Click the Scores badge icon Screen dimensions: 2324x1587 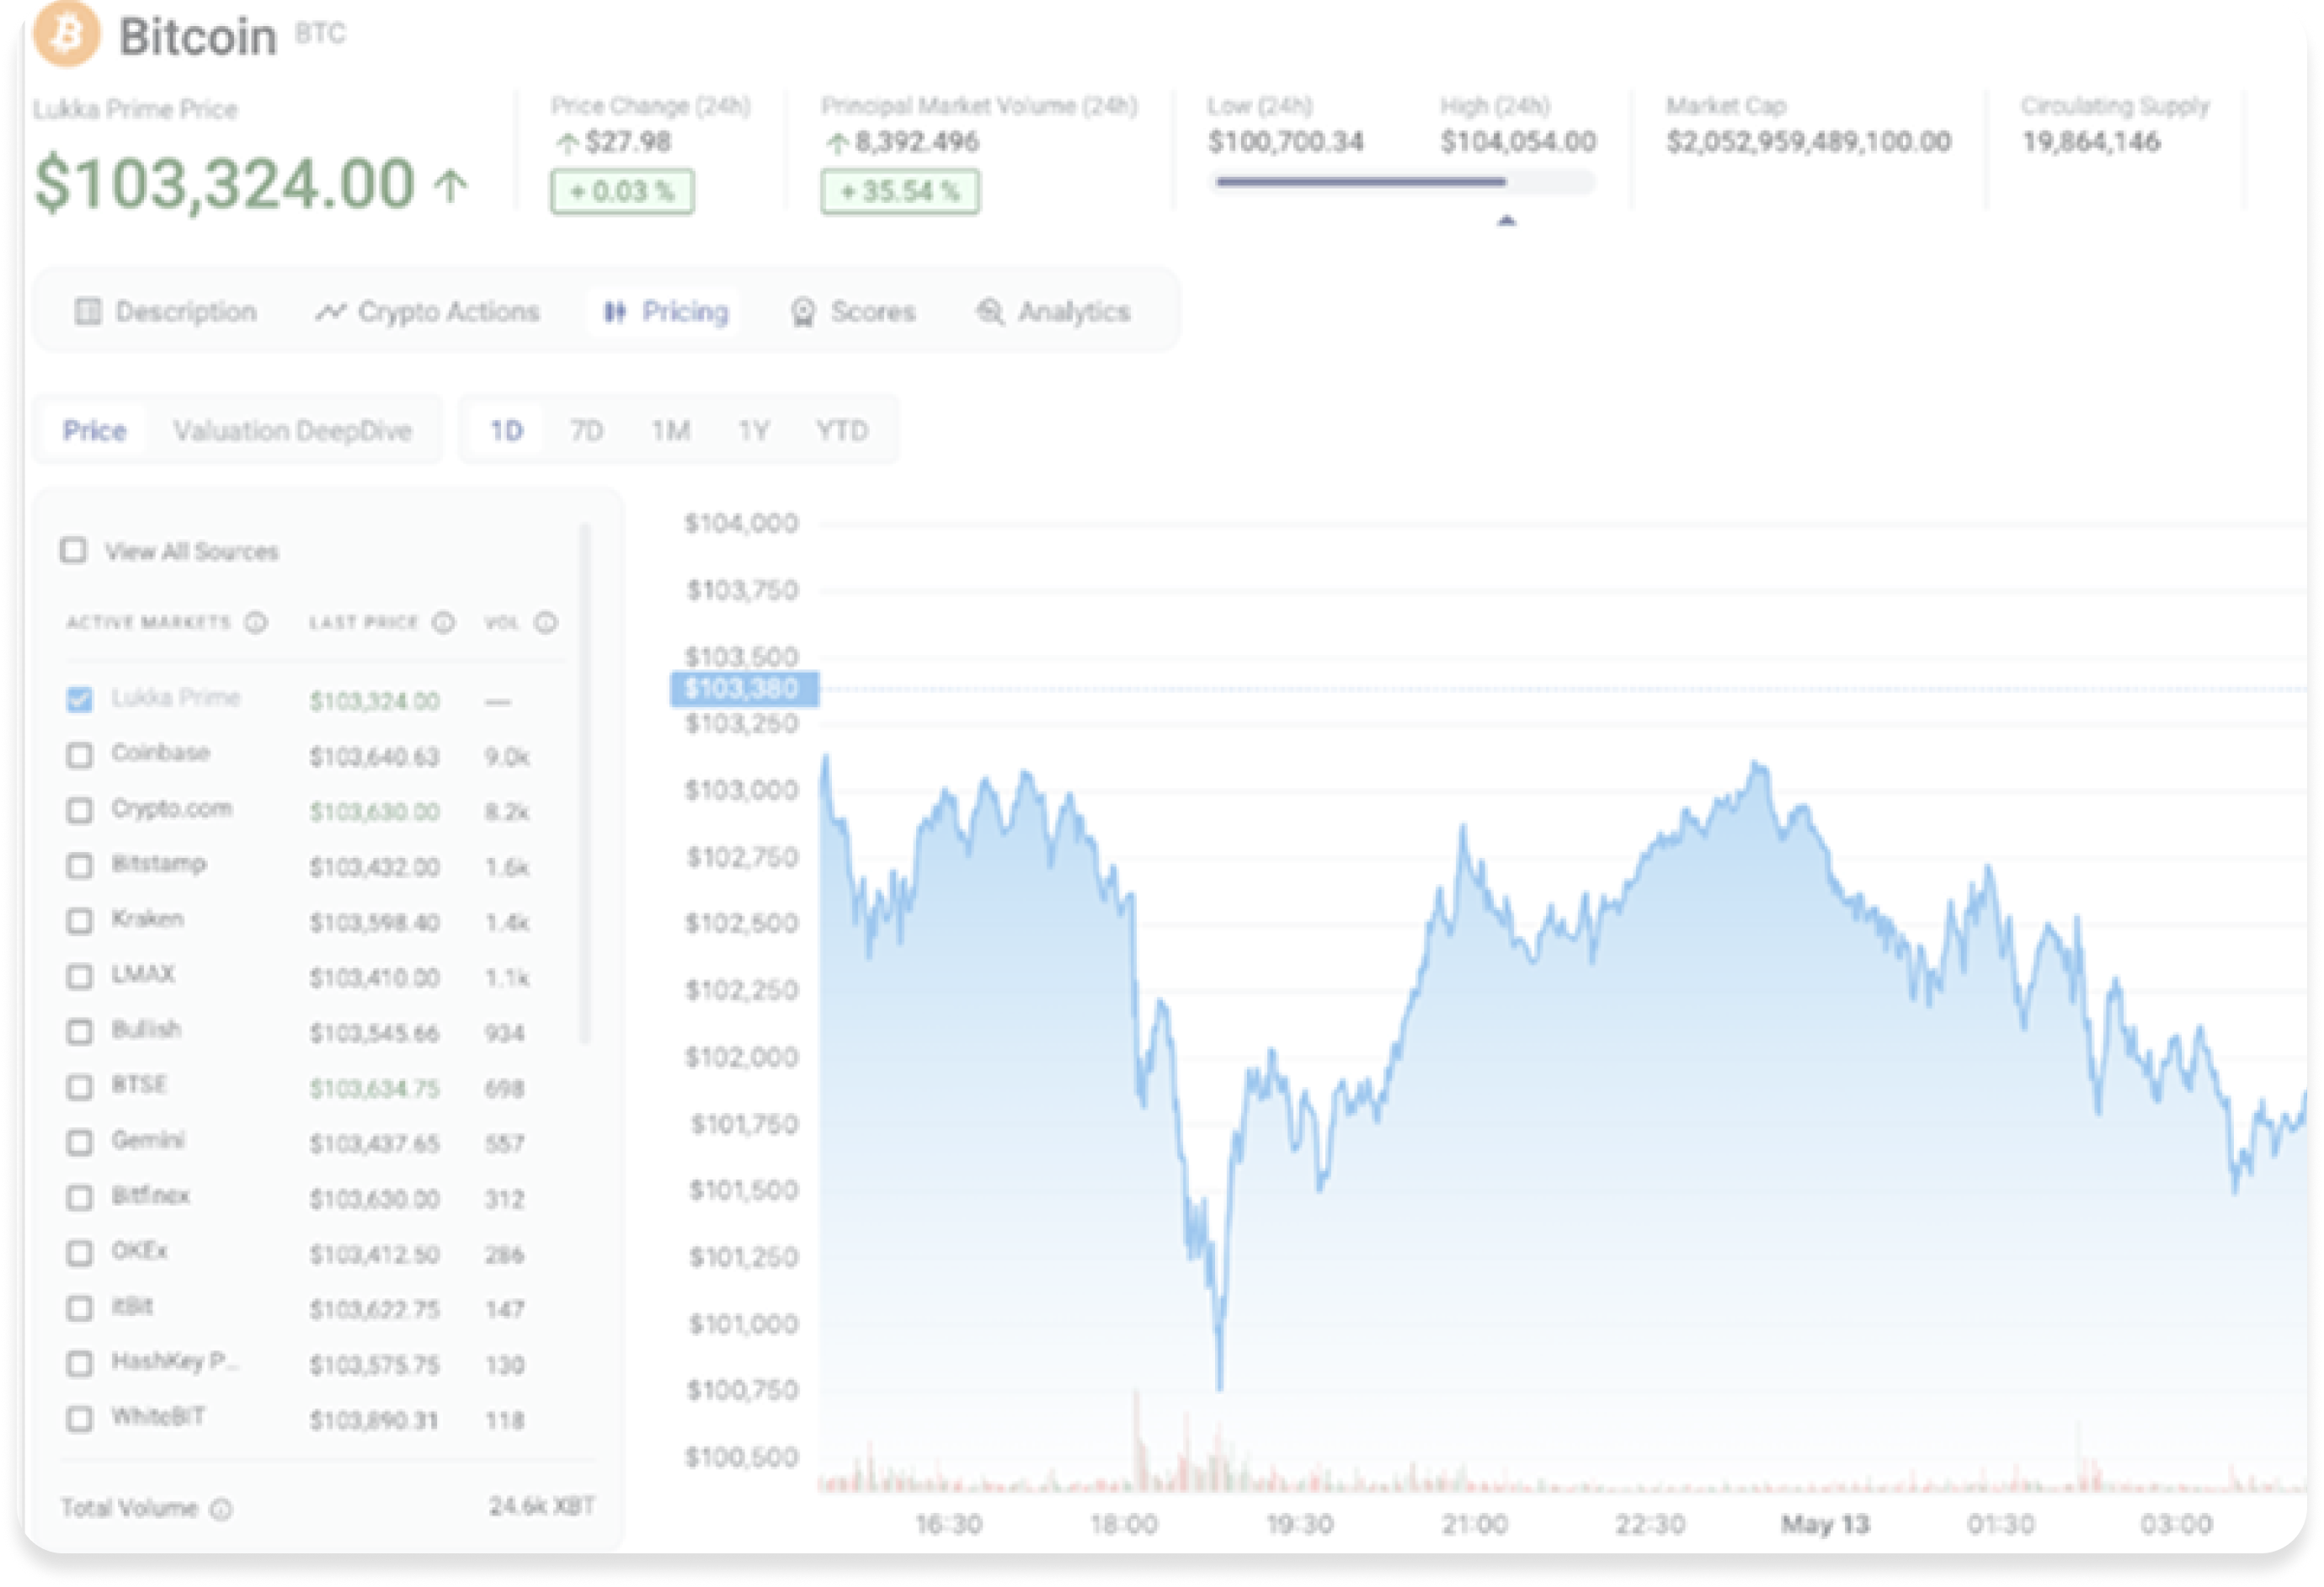[x=803, y=312]
